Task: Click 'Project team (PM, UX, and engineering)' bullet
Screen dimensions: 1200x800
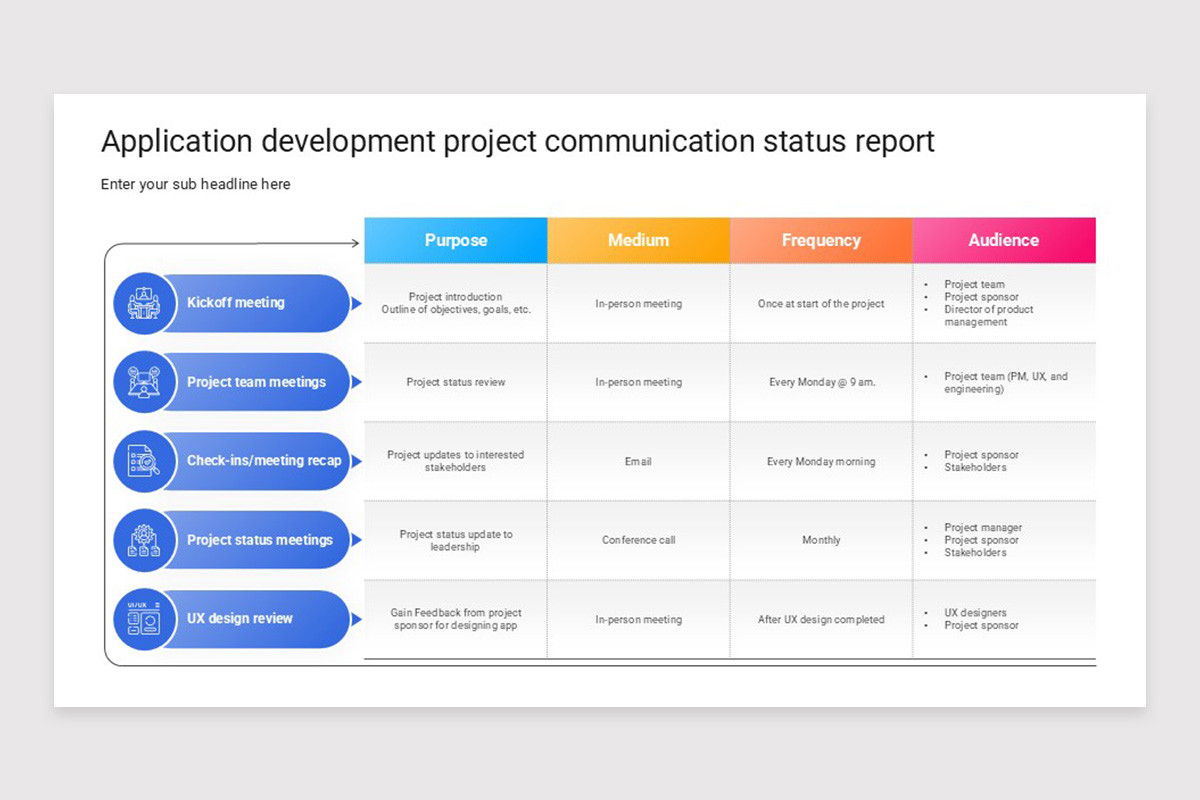Action: (x=1006, y=383)
